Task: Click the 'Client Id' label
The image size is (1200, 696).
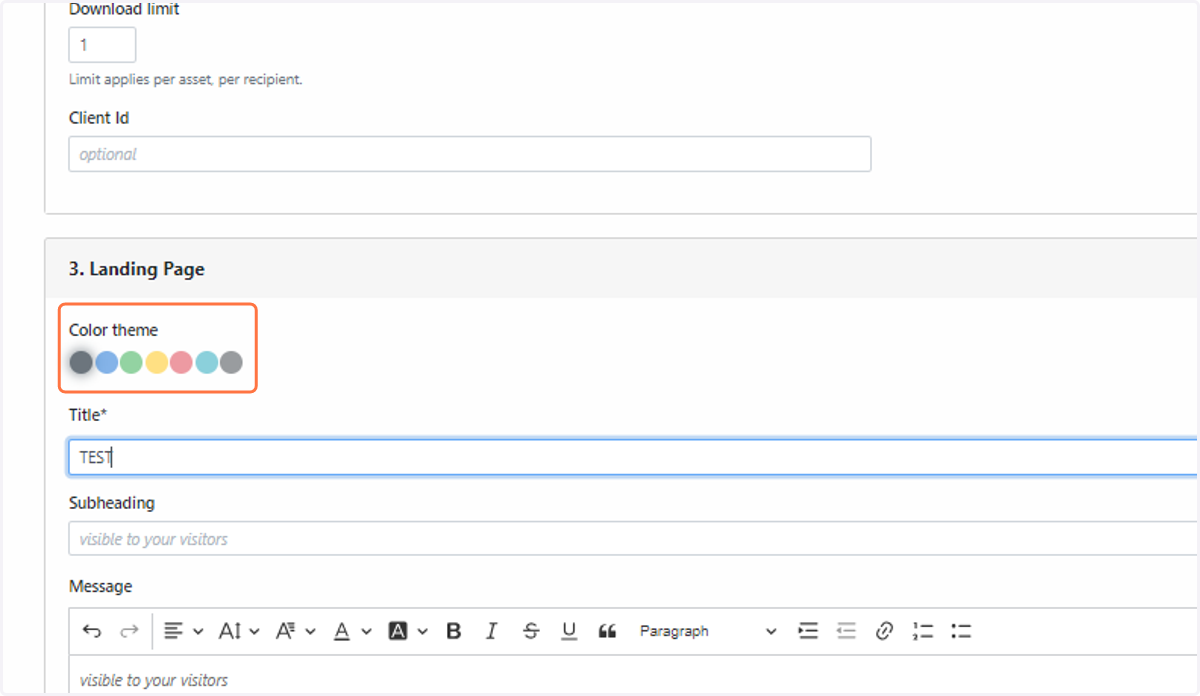Action: 99,118
